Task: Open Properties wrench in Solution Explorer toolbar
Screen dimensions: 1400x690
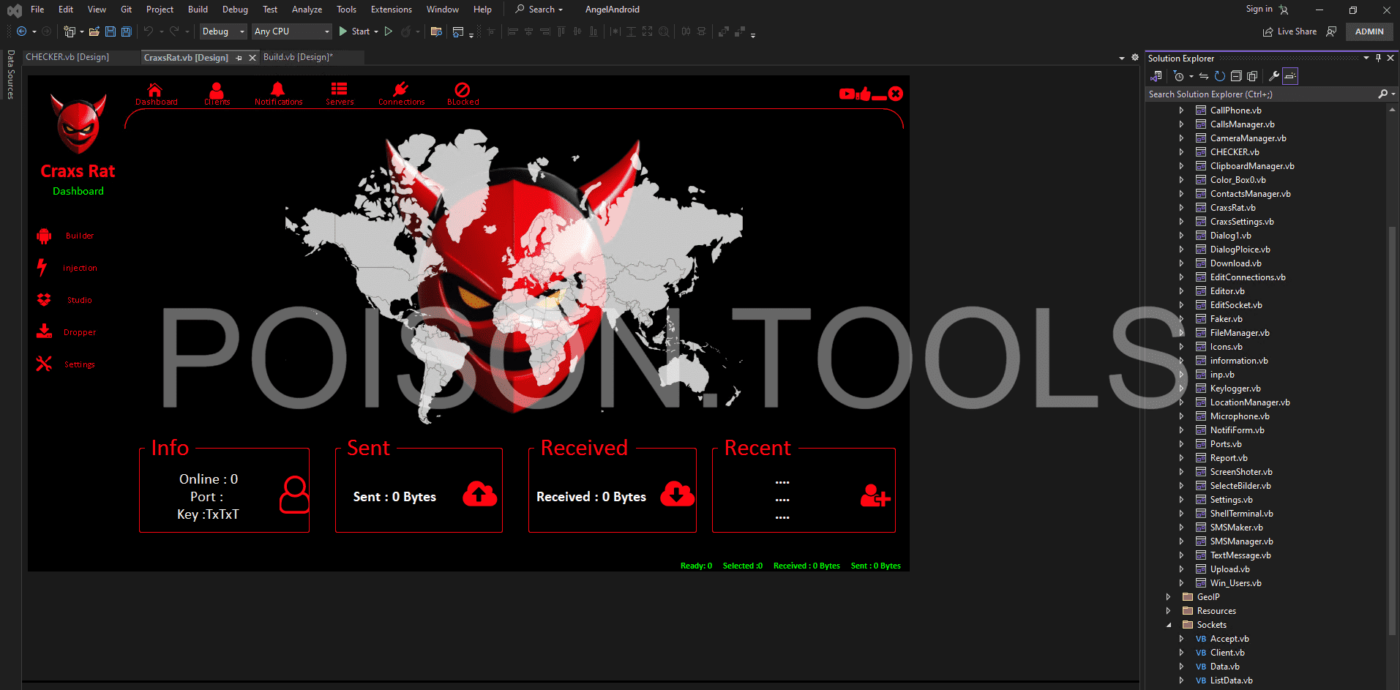Action: [1274, 76]
